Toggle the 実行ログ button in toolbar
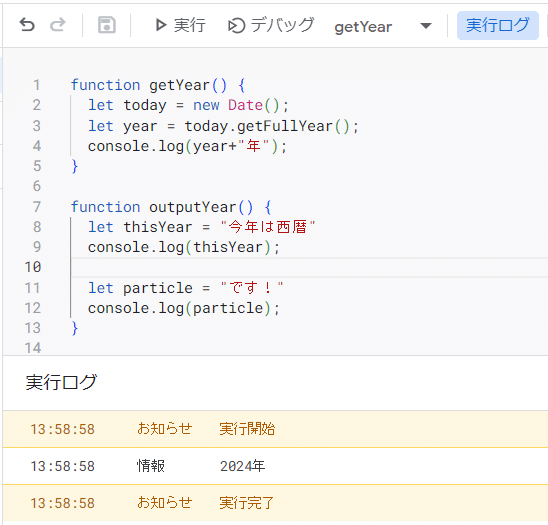 [x=498, y=25]
